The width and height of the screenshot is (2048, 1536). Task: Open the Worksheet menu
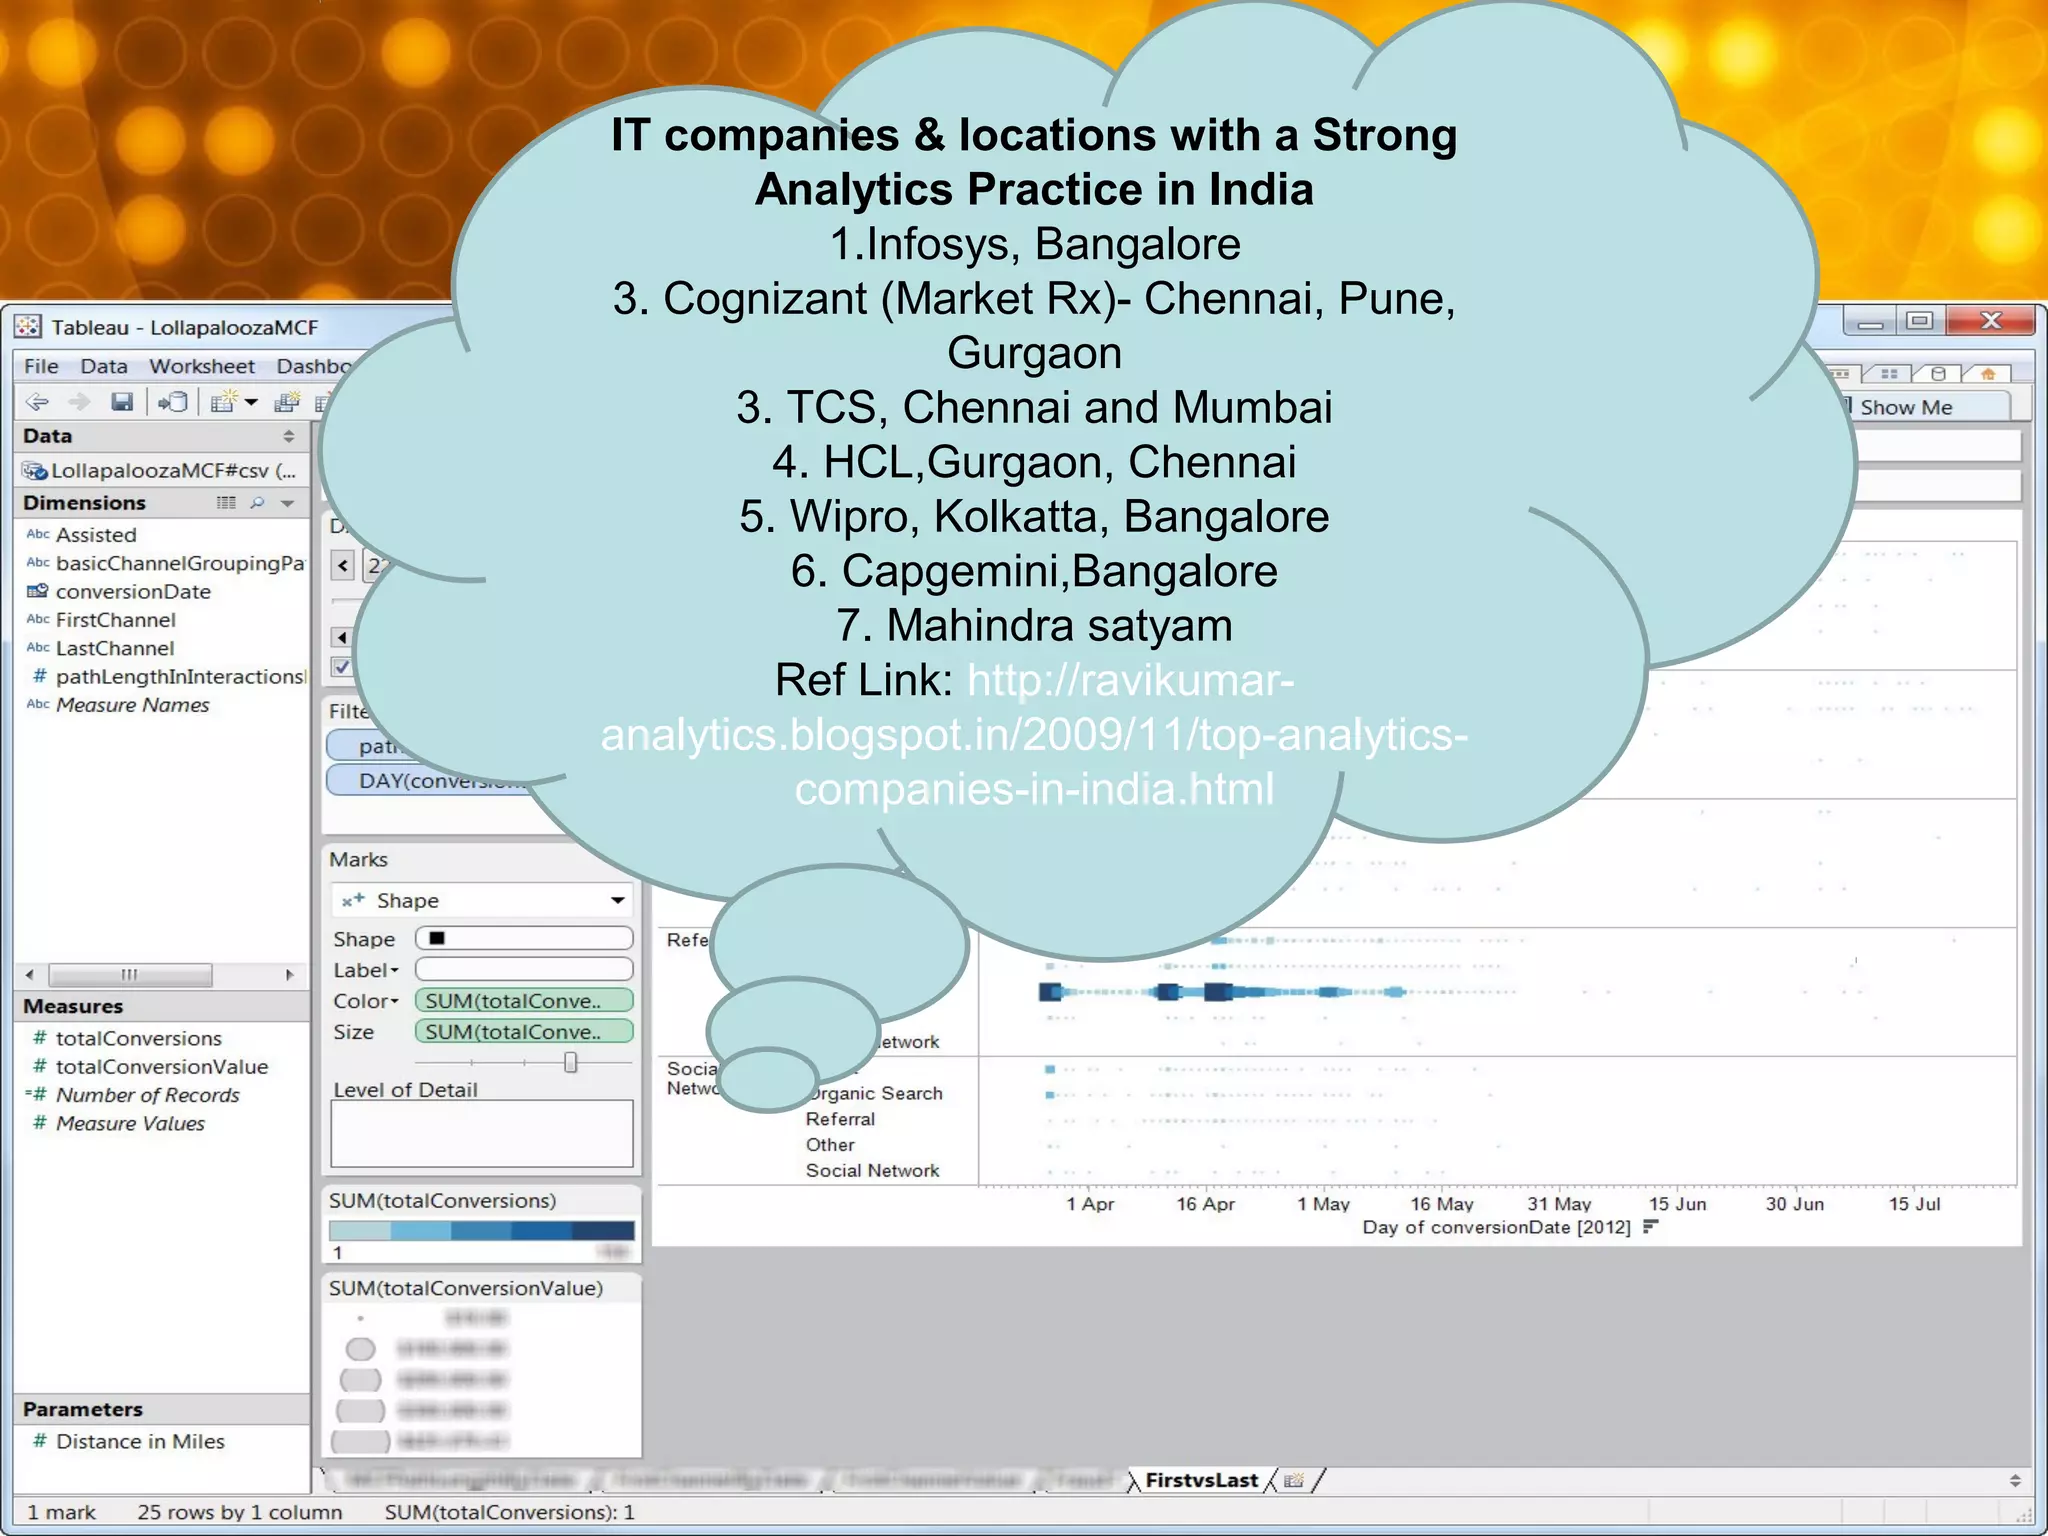coord(201,367)
